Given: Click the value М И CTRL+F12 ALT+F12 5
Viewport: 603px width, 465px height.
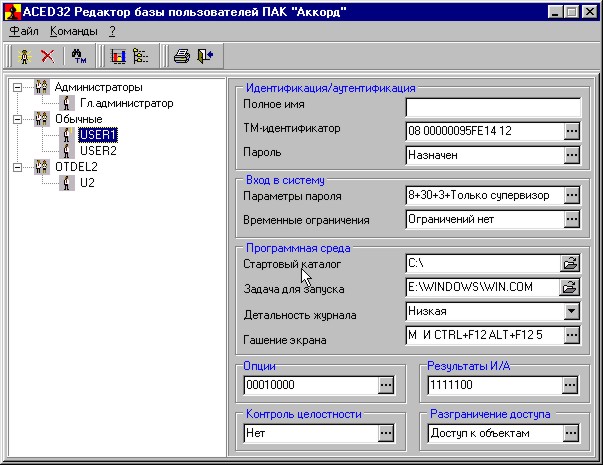Looking at the screenshot, I should pos(475,335).
